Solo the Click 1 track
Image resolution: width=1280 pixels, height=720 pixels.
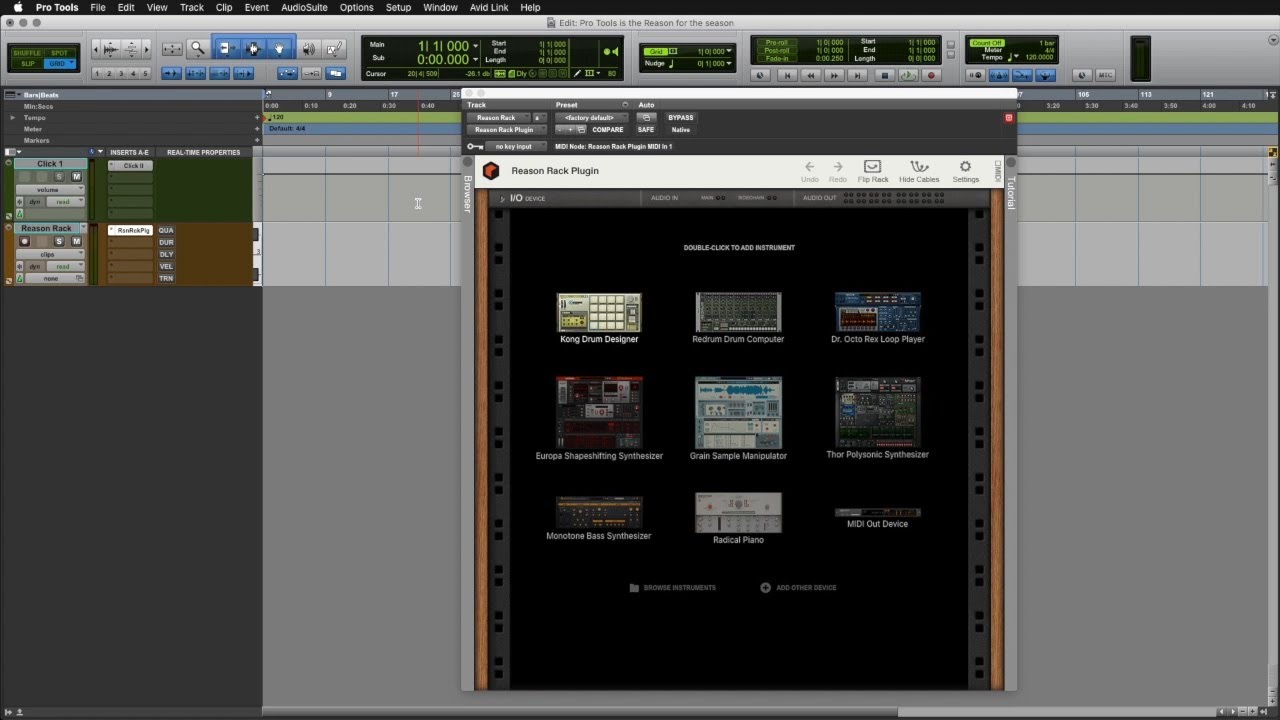click(x=59, y=177)
